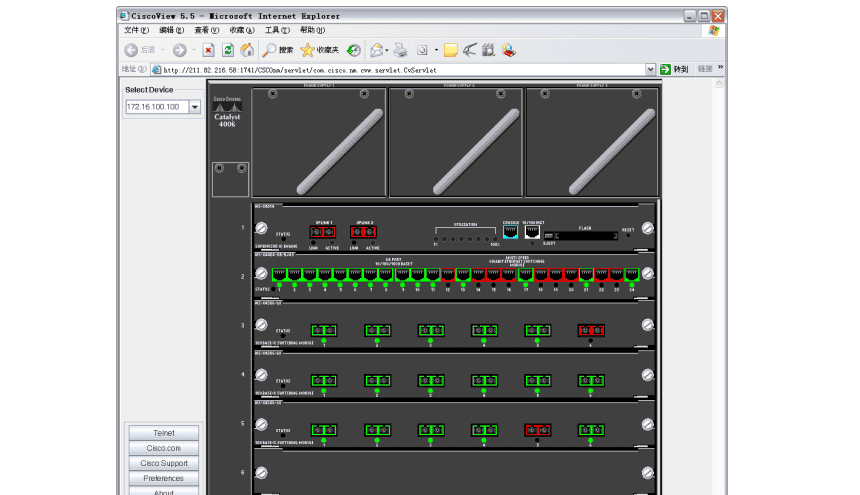Select green port 1 on the slot 4 module
The width and height of the screenshot is (860, 495).
(x=324, y=380)
